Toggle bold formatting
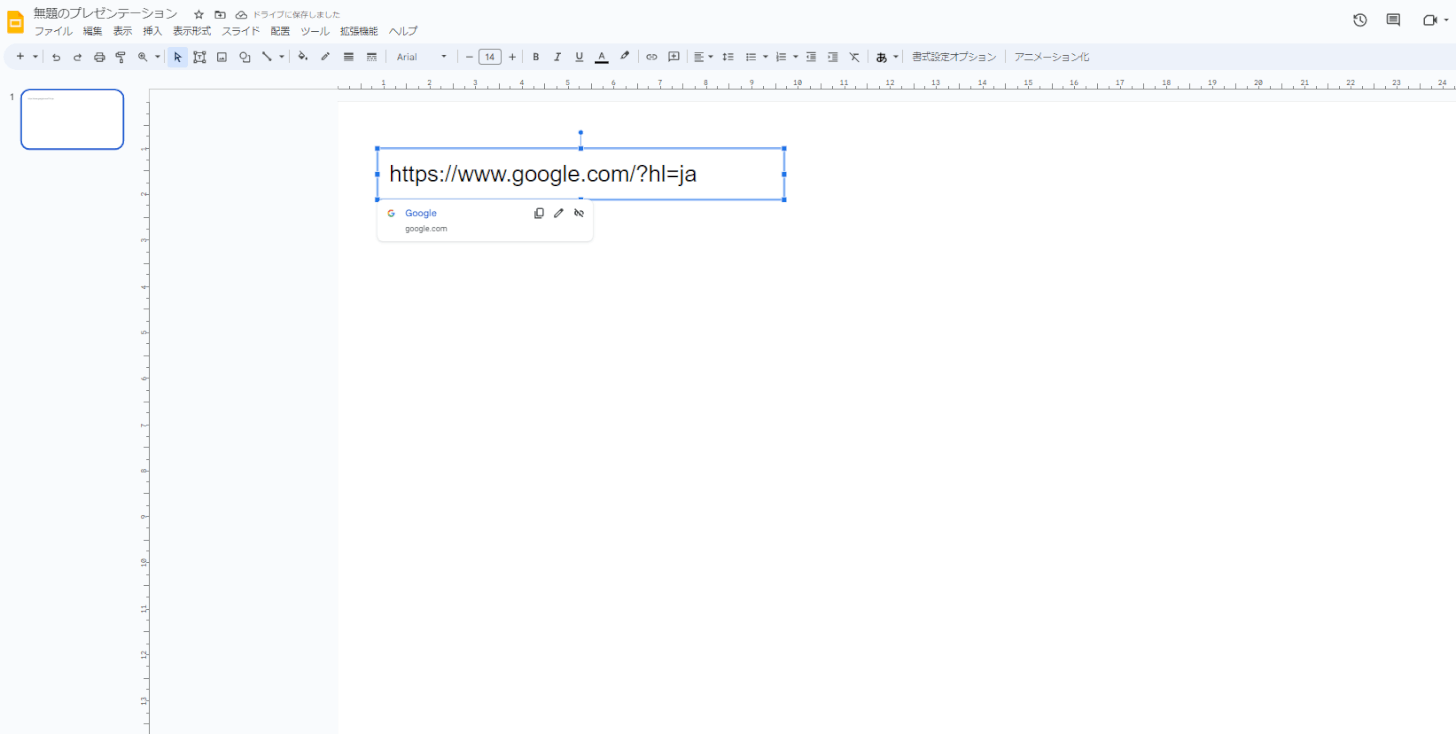This screenshot has height=734, width=1456. click(536, 57)
